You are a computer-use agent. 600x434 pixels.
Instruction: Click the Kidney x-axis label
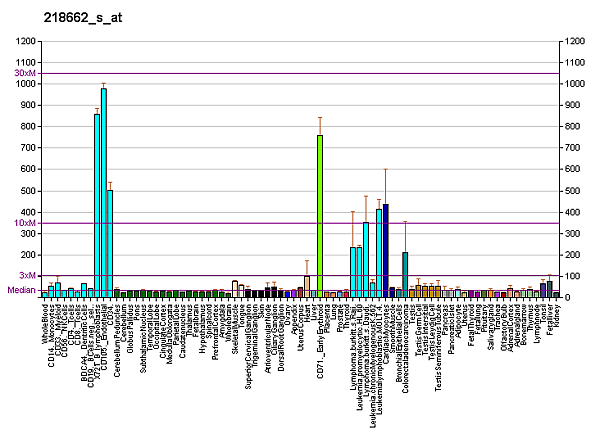pos(556,313)
